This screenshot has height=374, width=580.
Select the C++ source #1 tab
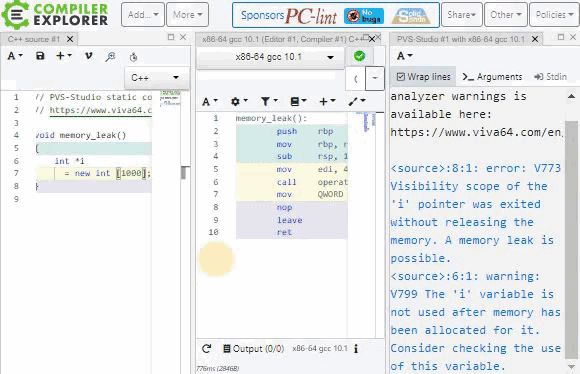33,39
